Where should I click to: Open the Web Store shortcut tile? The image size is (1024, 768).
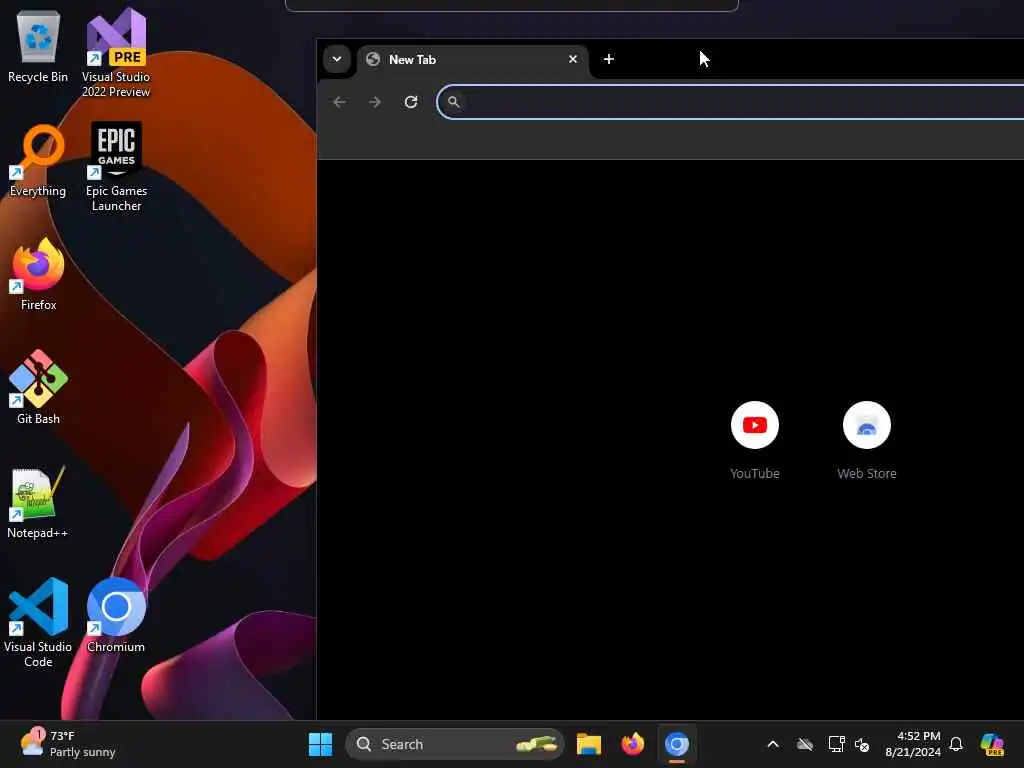867,441
